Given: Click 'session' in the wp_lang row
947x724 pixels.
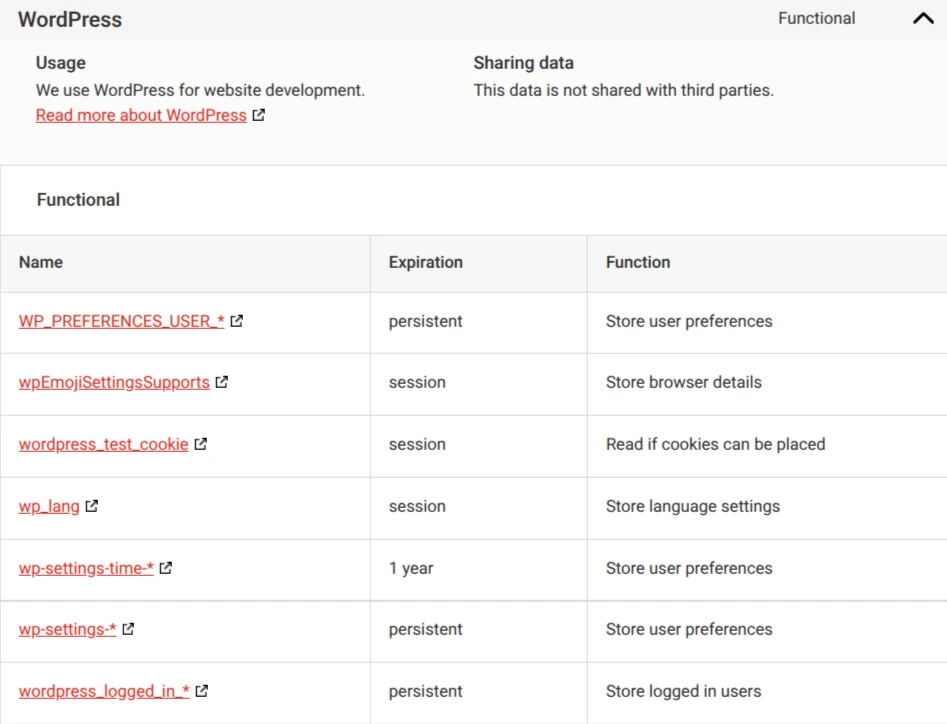Looking at the screenshot, I should pos(417,506).
